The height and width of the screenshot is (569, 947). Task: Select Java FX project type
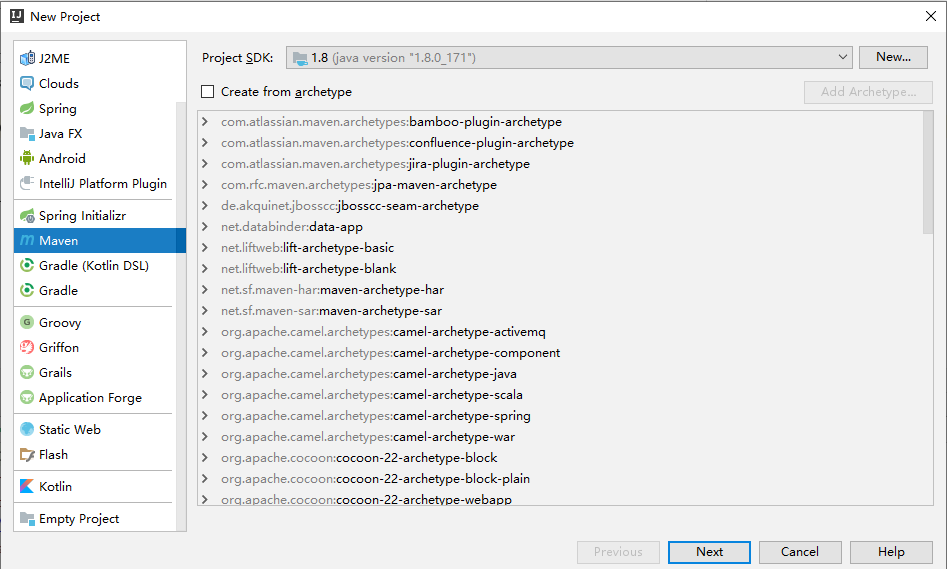(60, 133)
